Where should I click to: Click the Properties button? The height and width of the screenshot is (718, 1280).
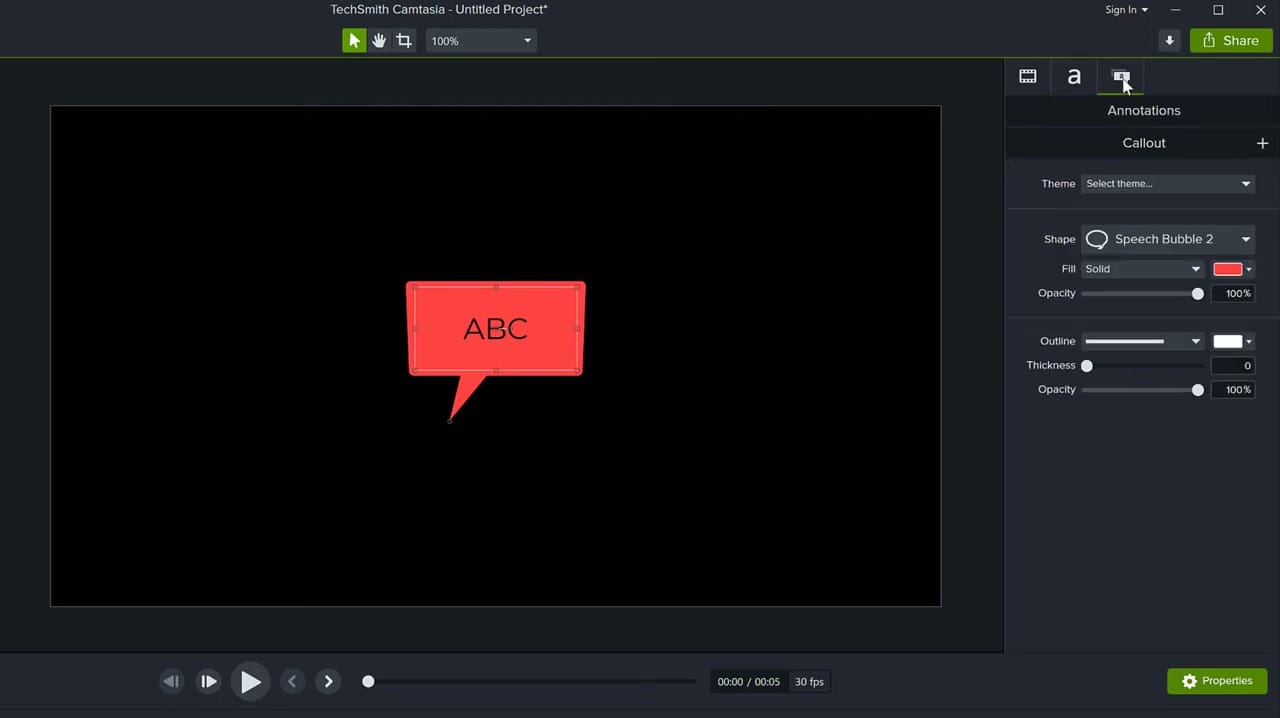[1217, 681]
